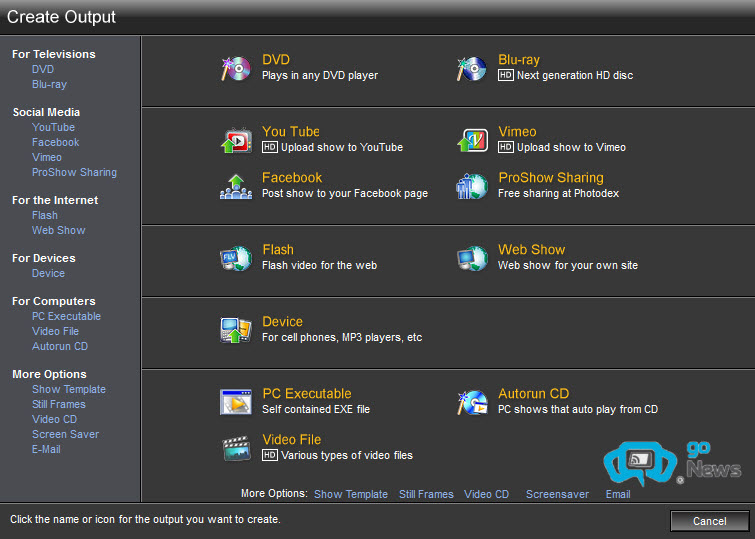Click the "Plays in any DVD player" description

(320, 76)
